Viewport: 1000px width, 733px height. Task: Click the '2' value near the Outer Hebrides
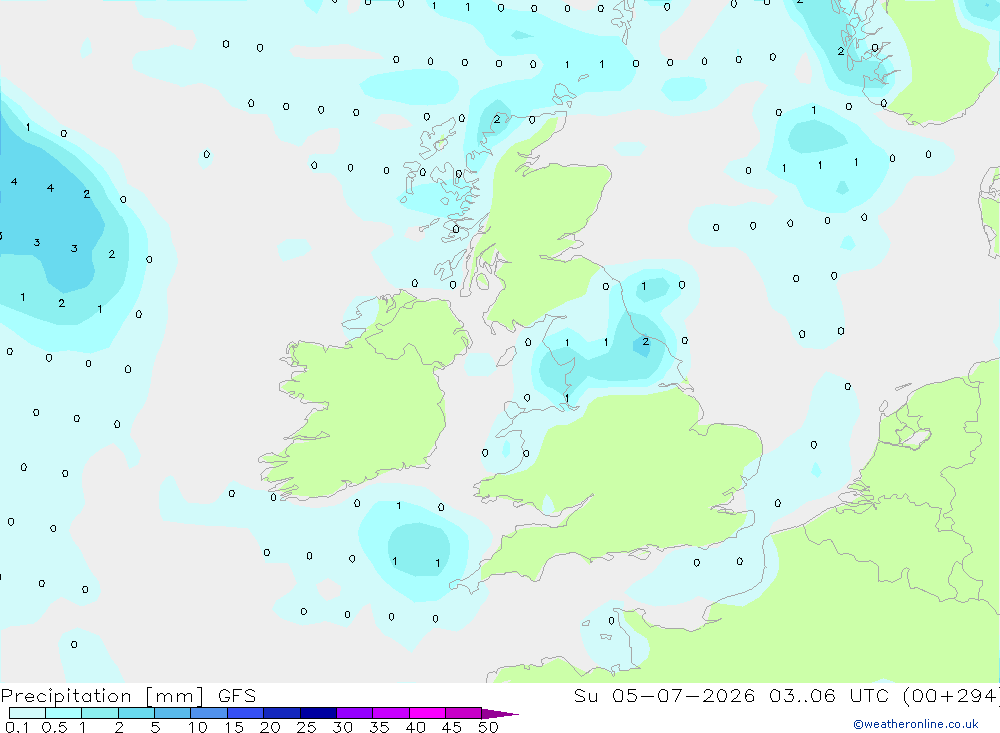pos(496,119)
